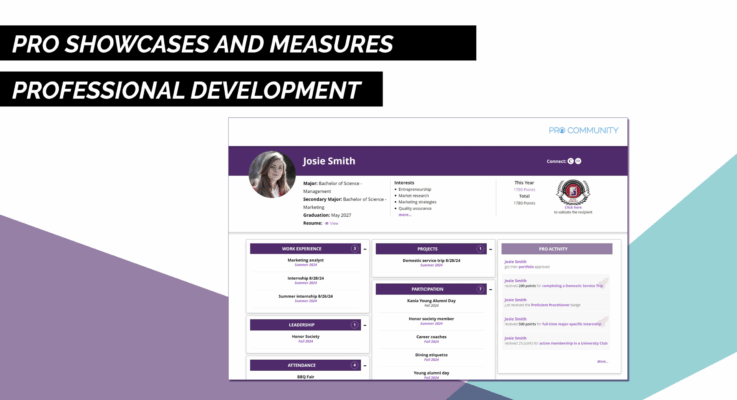Screen dimensions: 737x400
Task: Click the Attendance count badge
Action: point(354,365)
